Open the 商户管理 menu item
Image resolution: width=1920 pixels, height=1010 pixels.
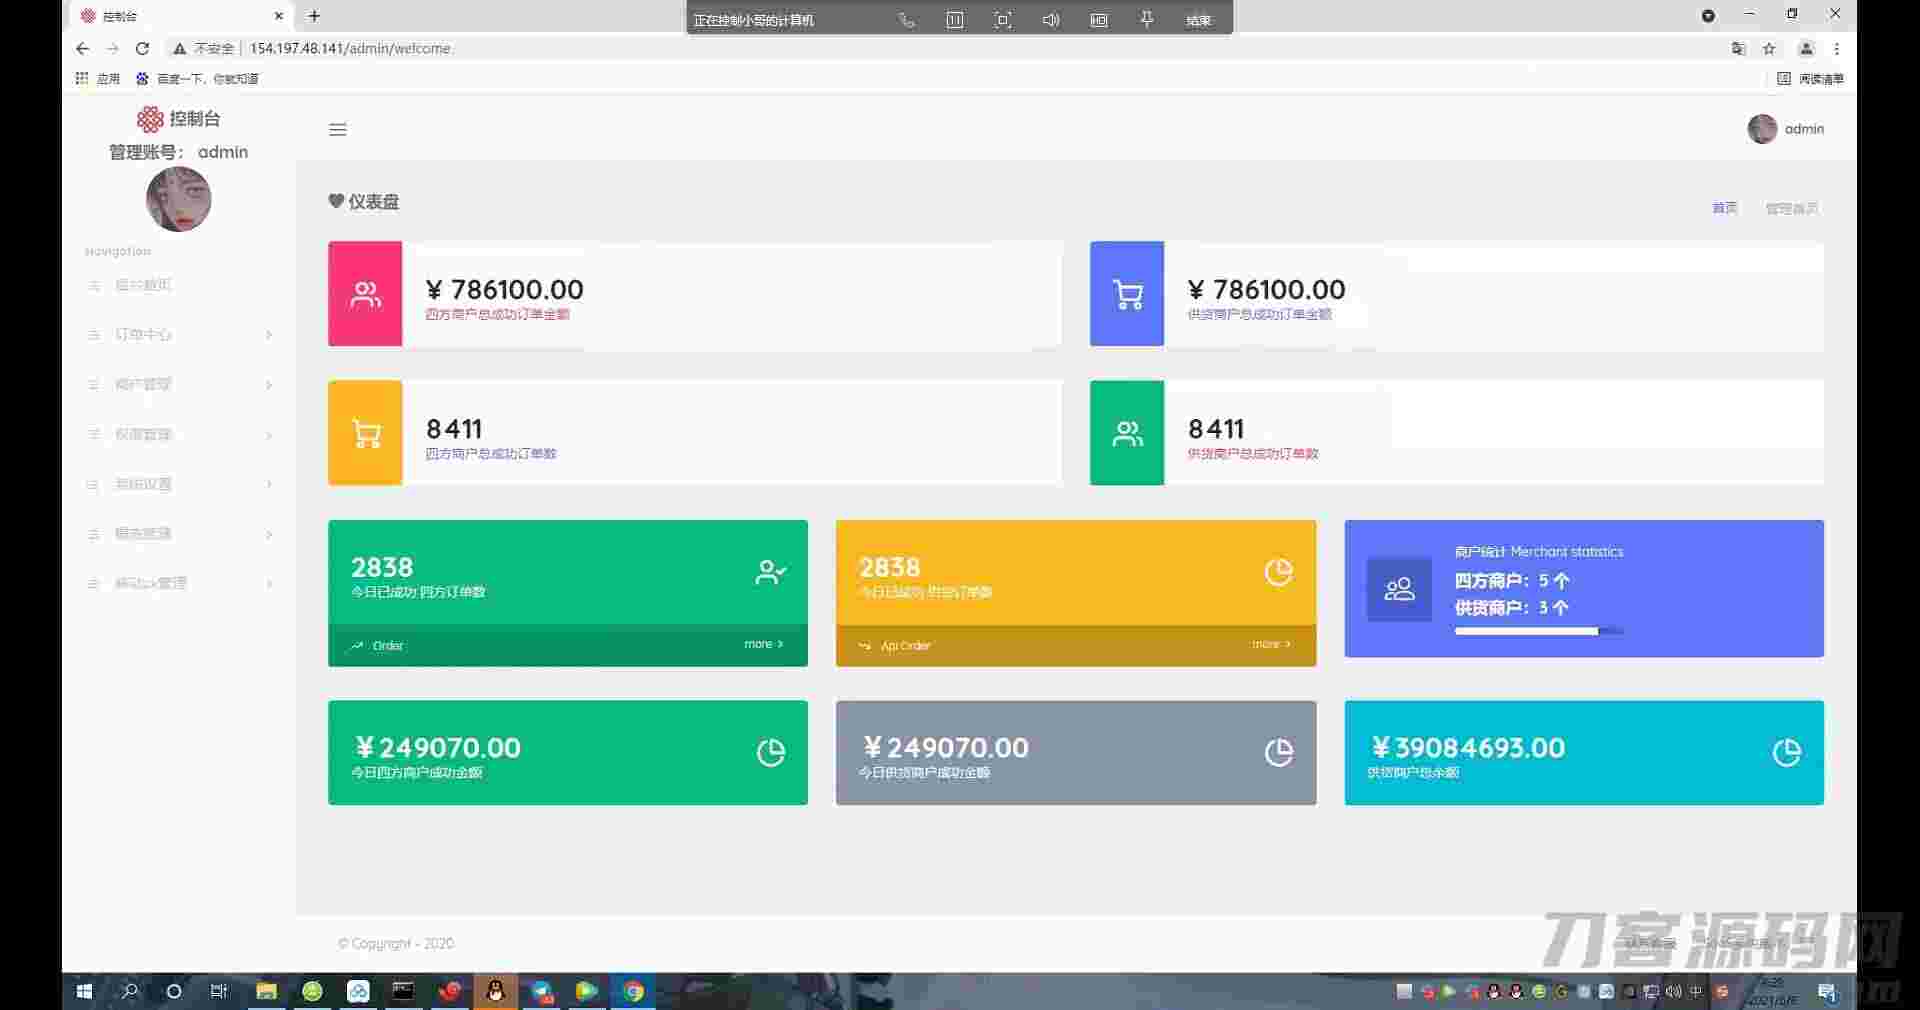pos(180,385)
